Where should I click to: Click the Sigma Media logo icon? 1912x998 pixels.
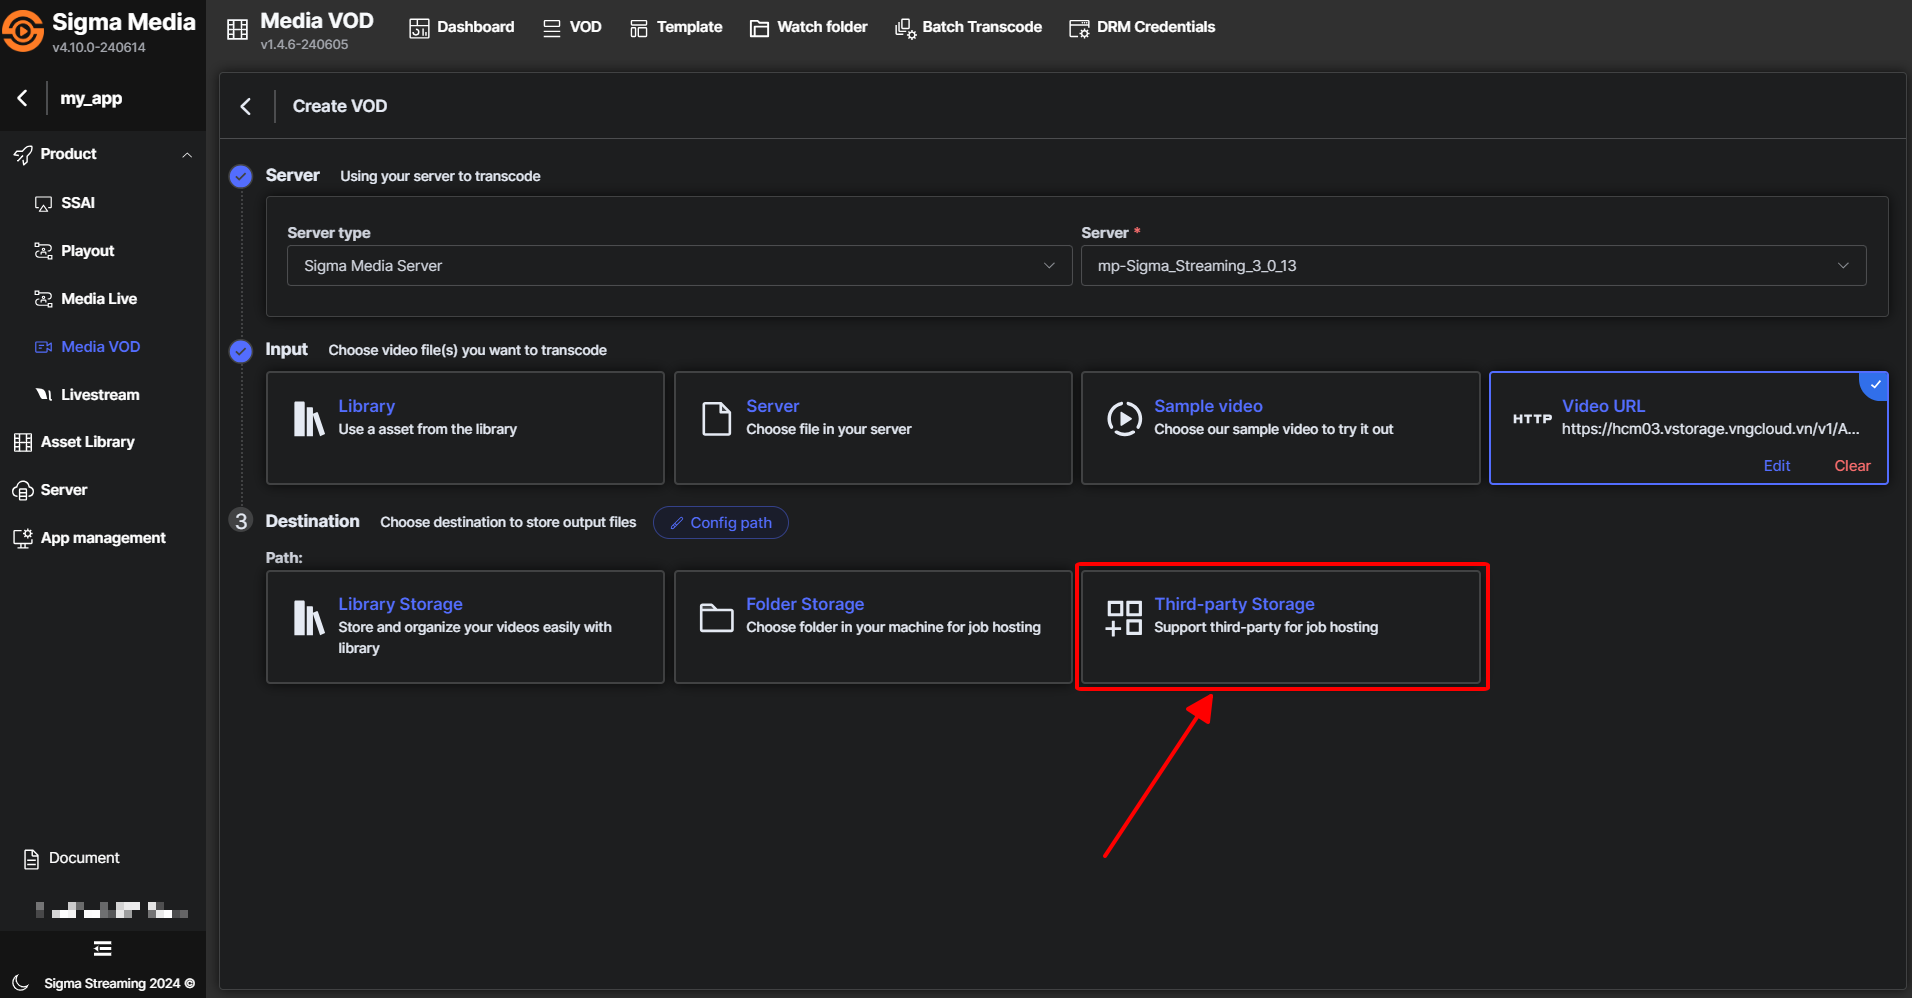tap(24, 30)
